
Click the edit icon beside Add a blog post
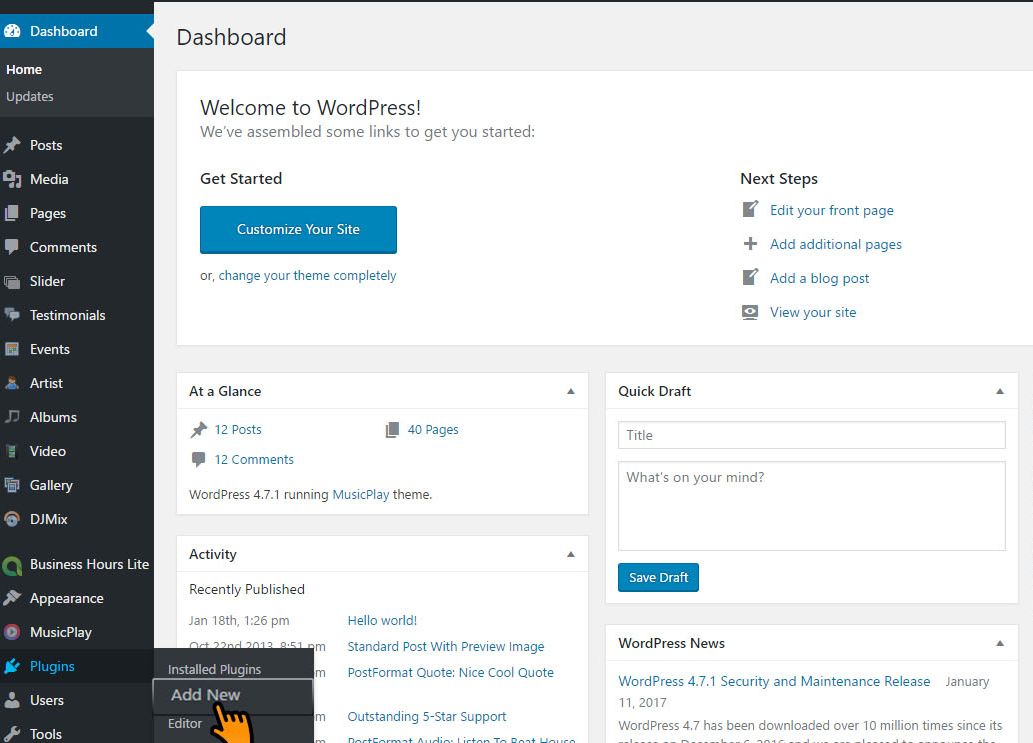tap(750, 277)
